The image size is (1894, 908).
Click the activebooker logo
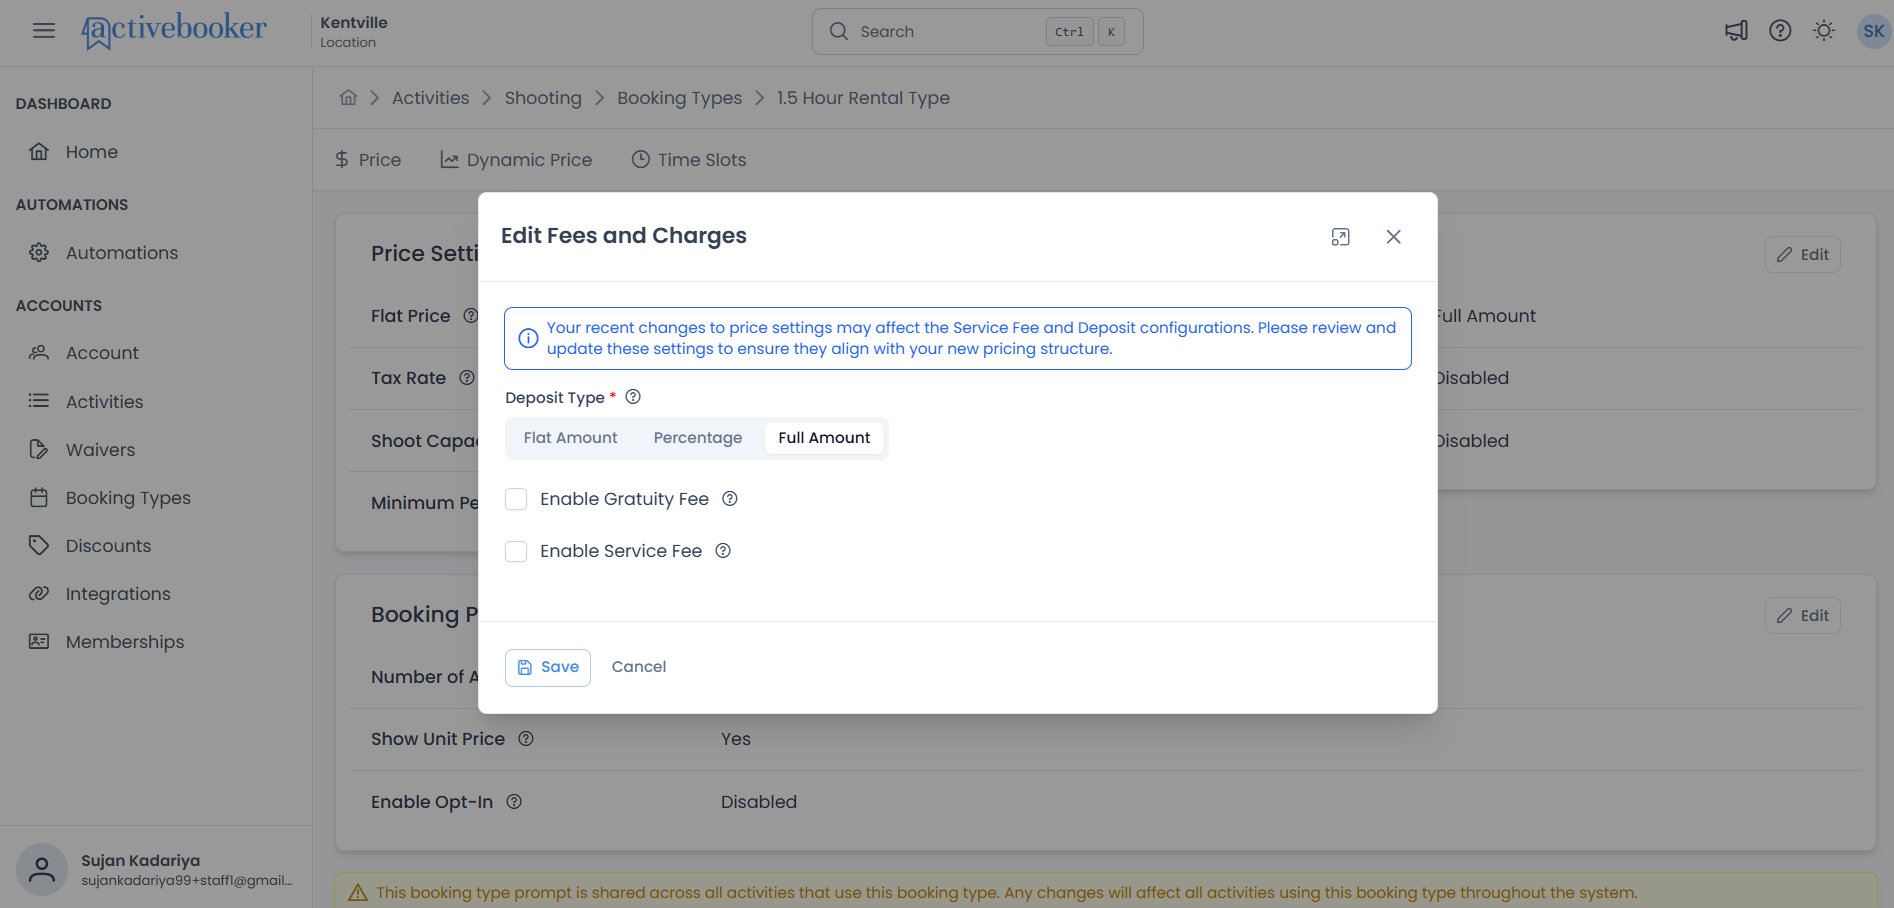(174, 31)
